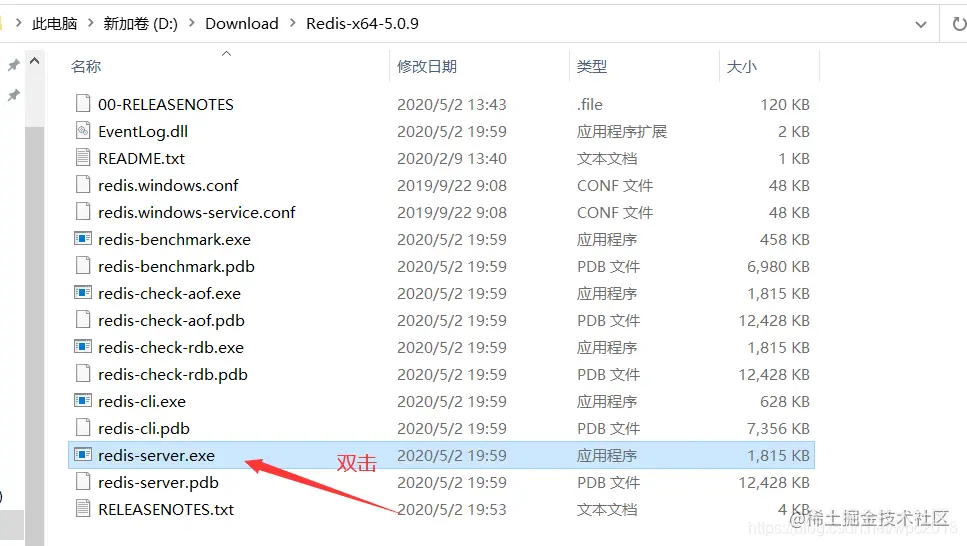The image size is (967, 546).
Task: Click the redis.windows.conf file icon
Action: click(83, 185)
